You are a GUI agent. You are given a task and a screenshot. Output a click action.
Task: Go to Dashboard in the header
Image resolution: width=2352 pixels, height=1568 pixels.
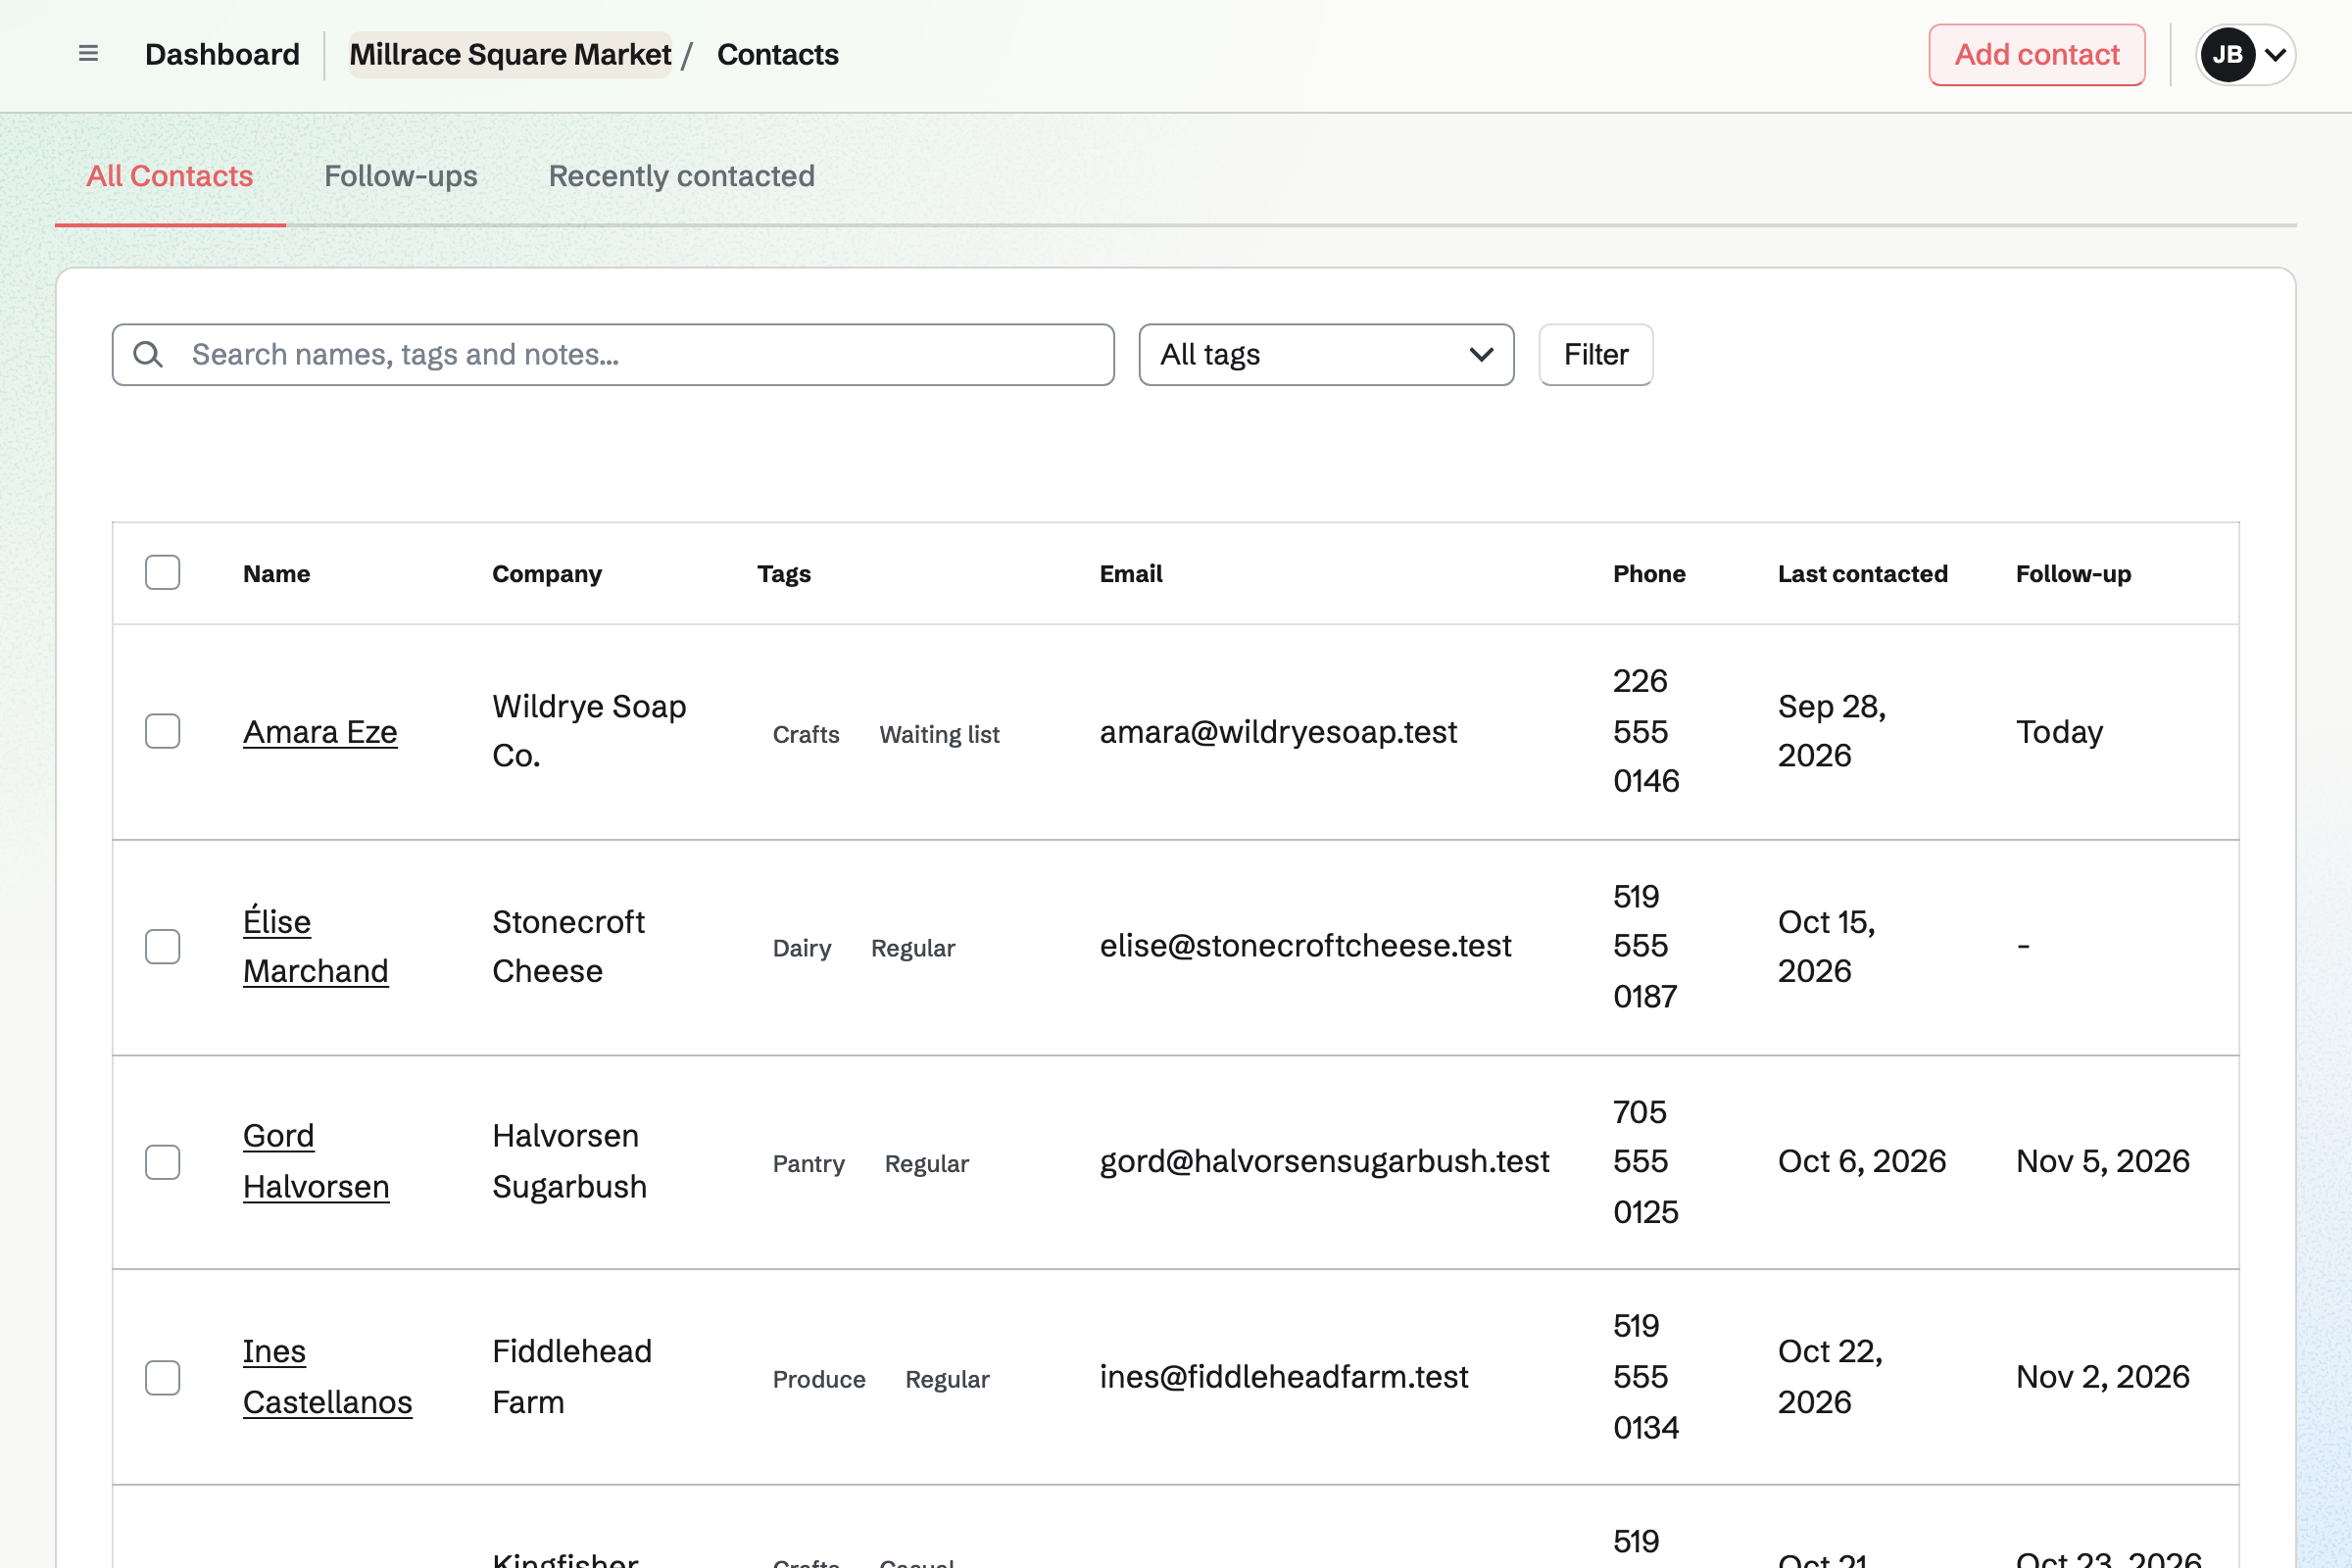(222, 54)
